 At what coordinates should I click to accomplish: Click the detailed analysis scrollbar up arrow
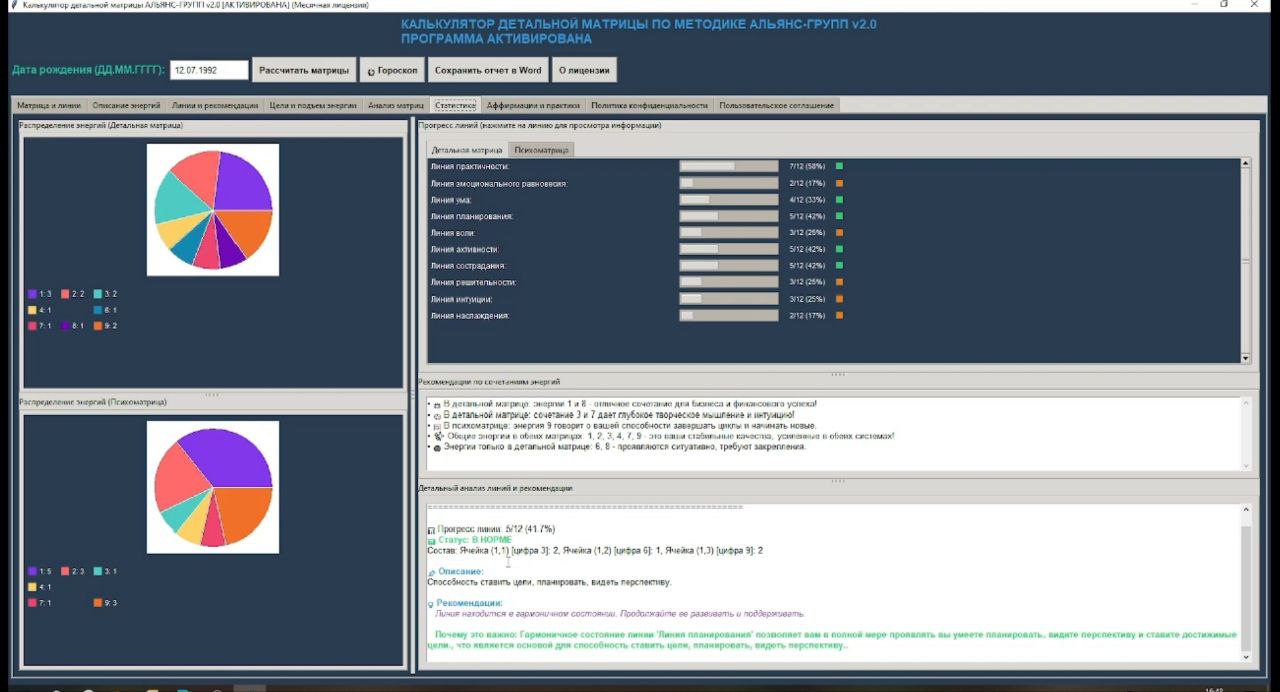(1246, 510)
